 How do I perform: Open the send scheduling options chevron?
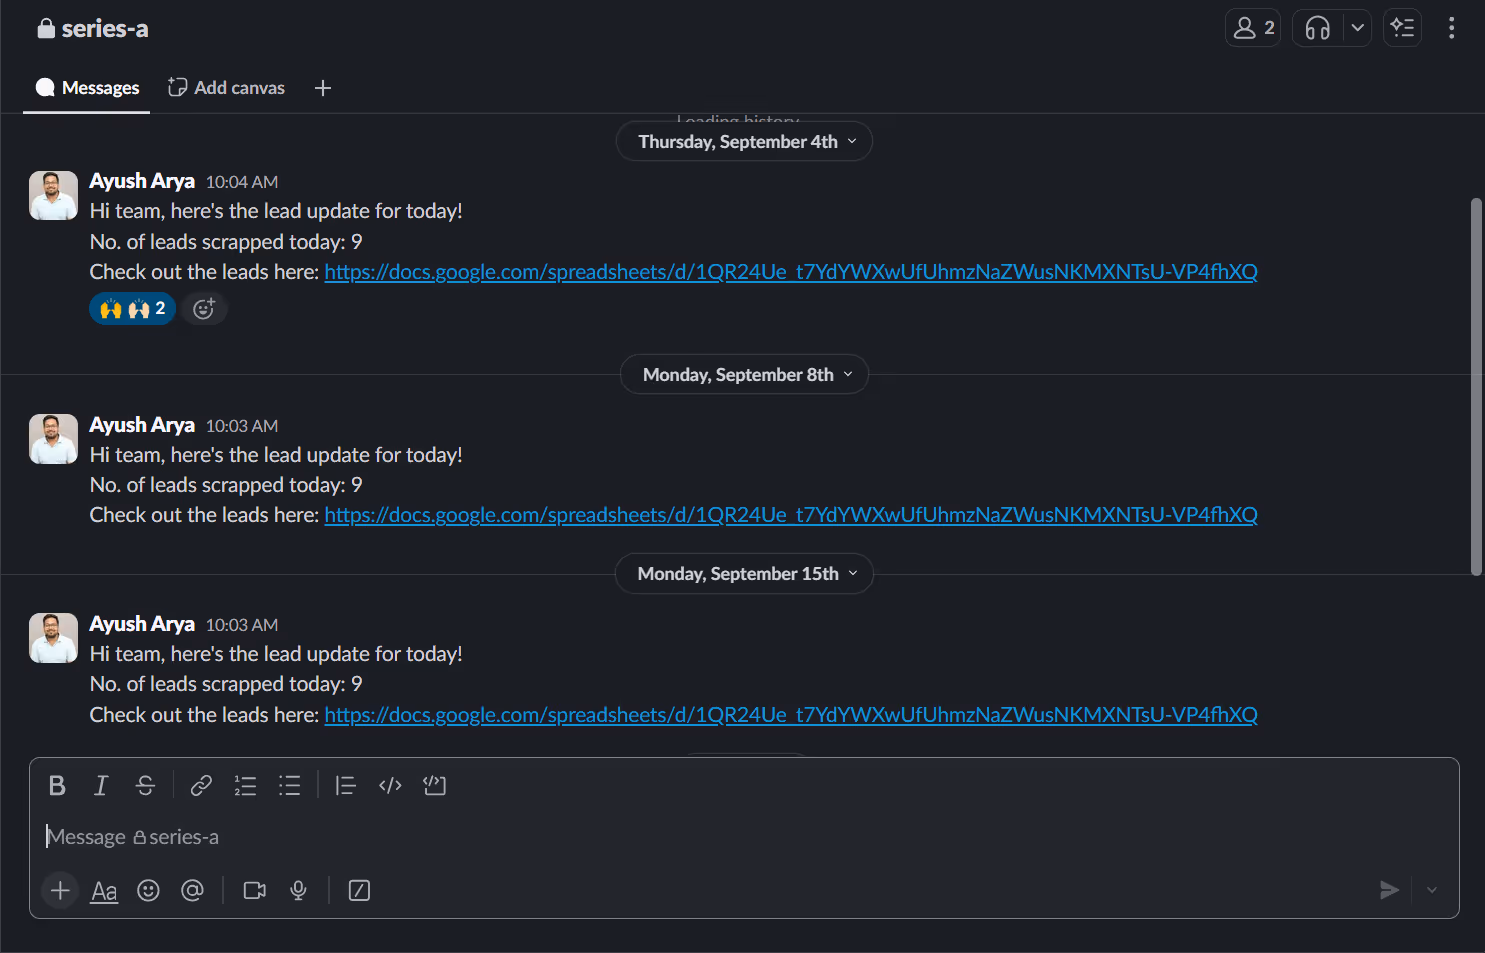pos(1431,890)
